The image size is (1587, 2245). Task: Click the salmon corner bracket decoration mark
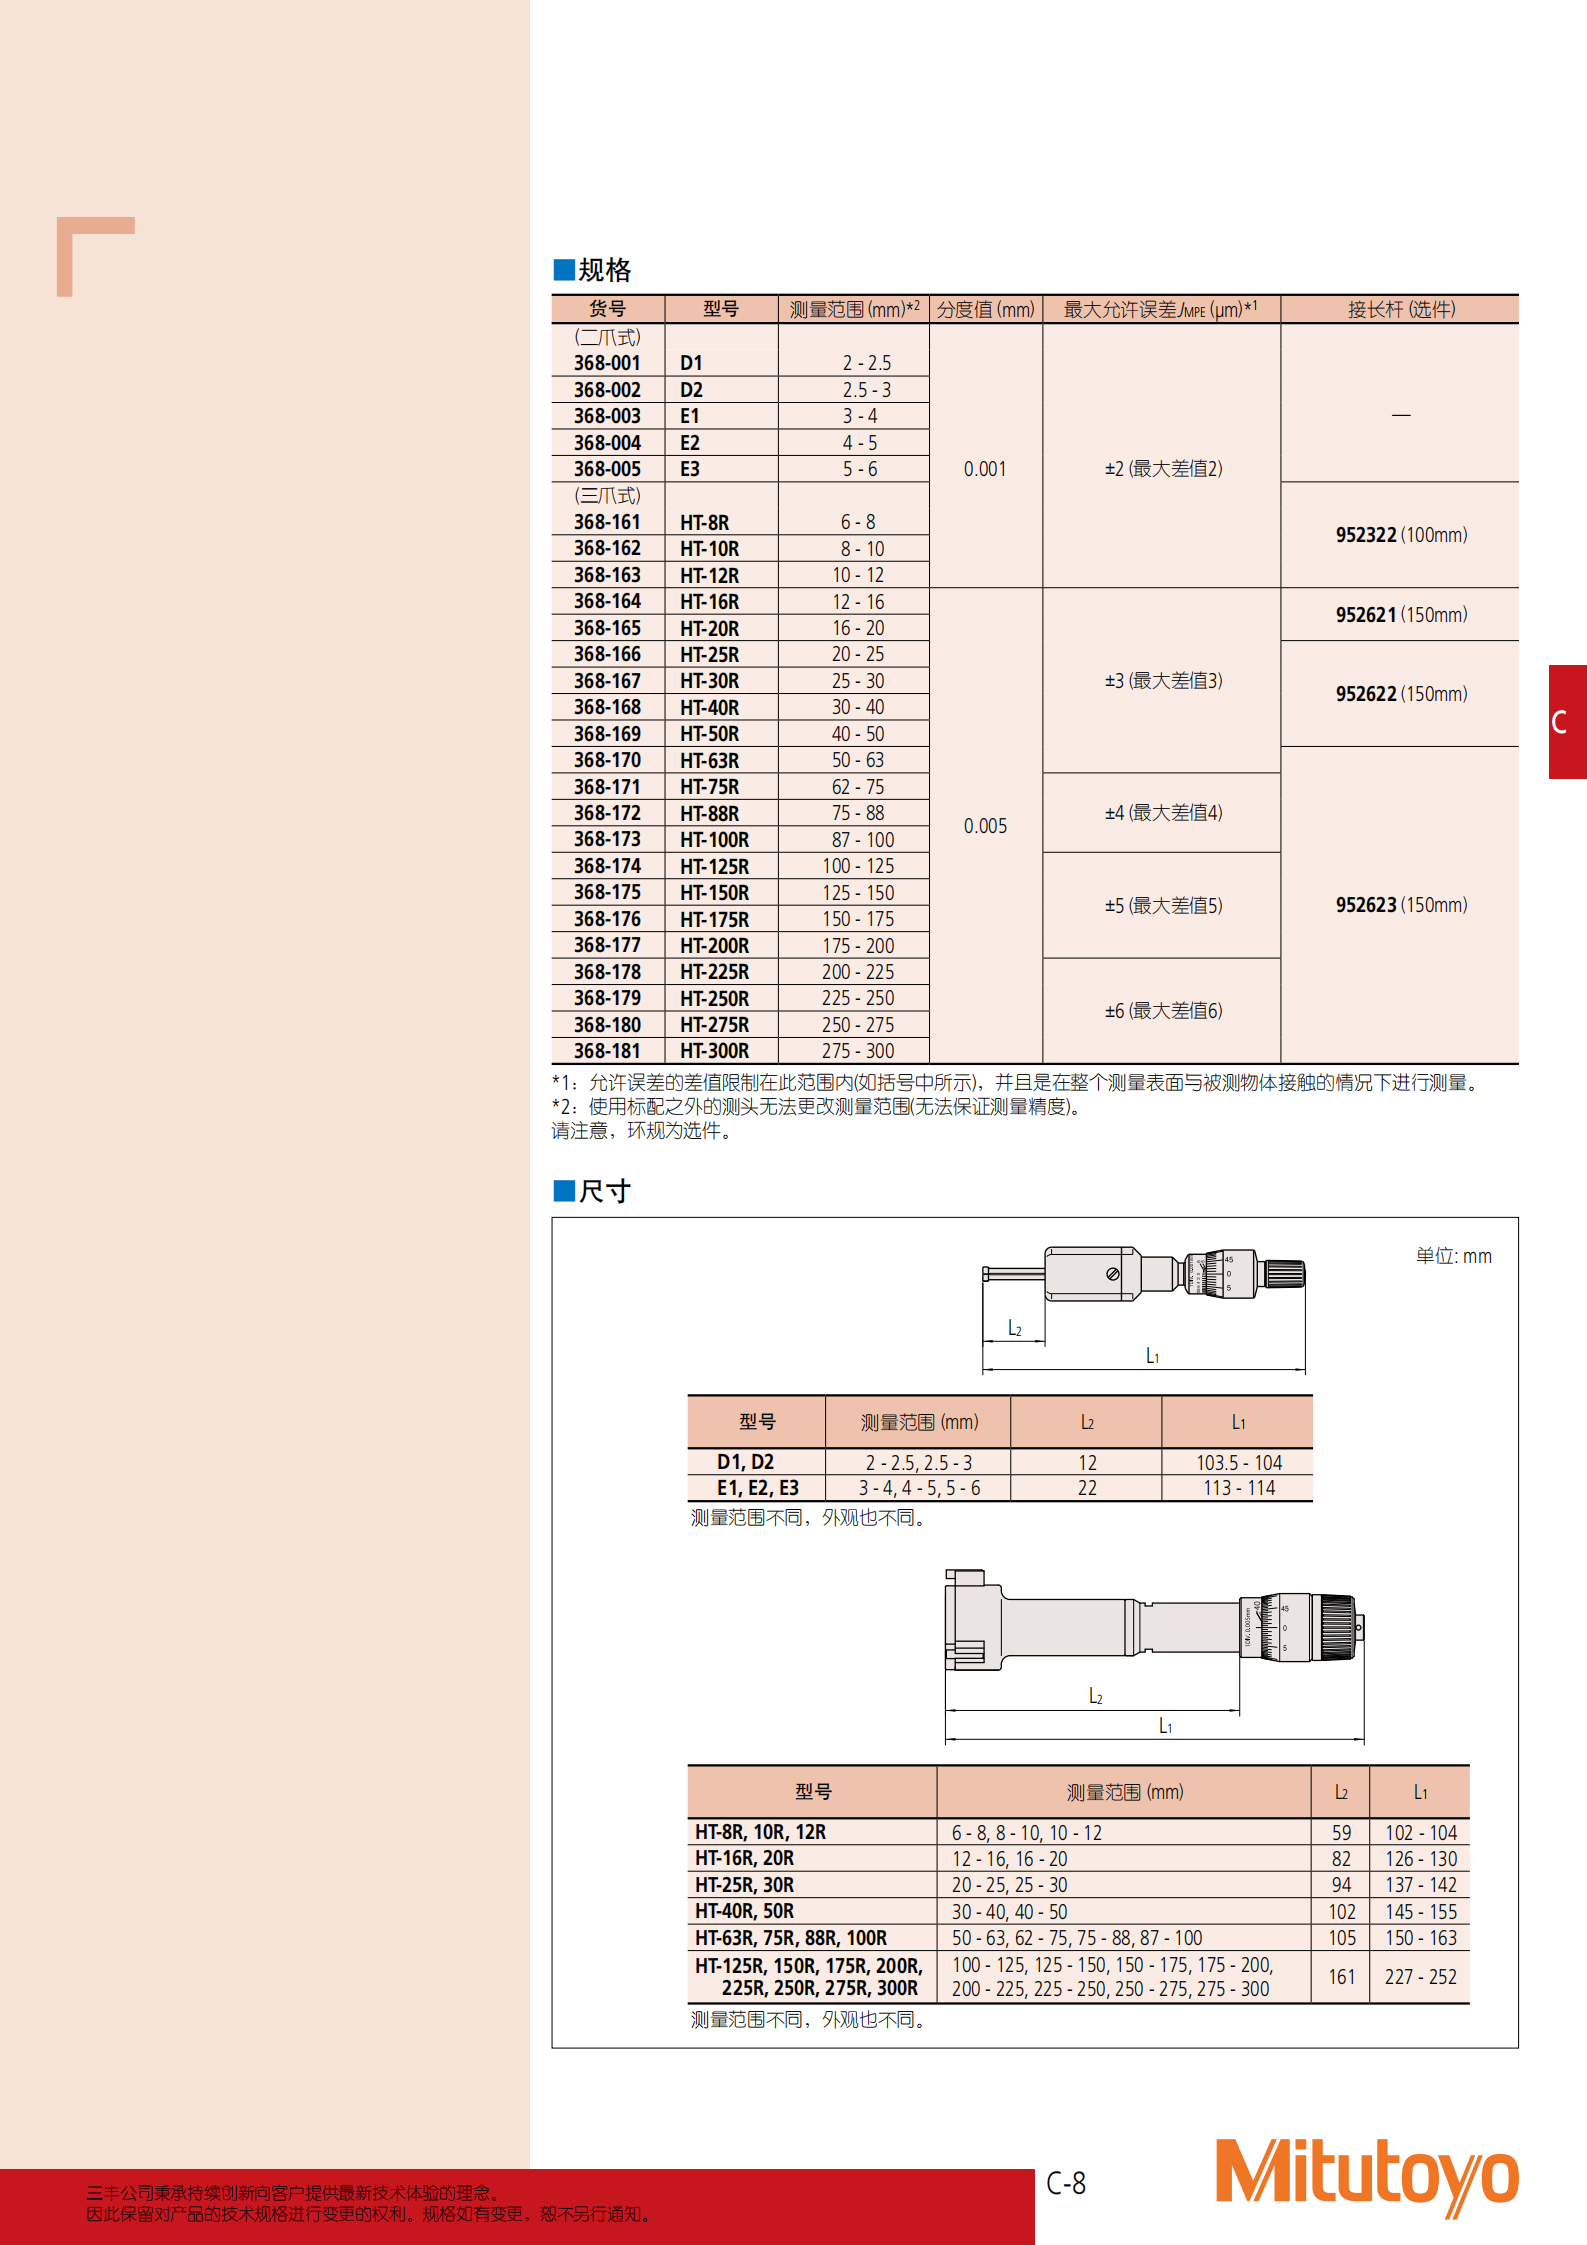(x=95, y=256)
